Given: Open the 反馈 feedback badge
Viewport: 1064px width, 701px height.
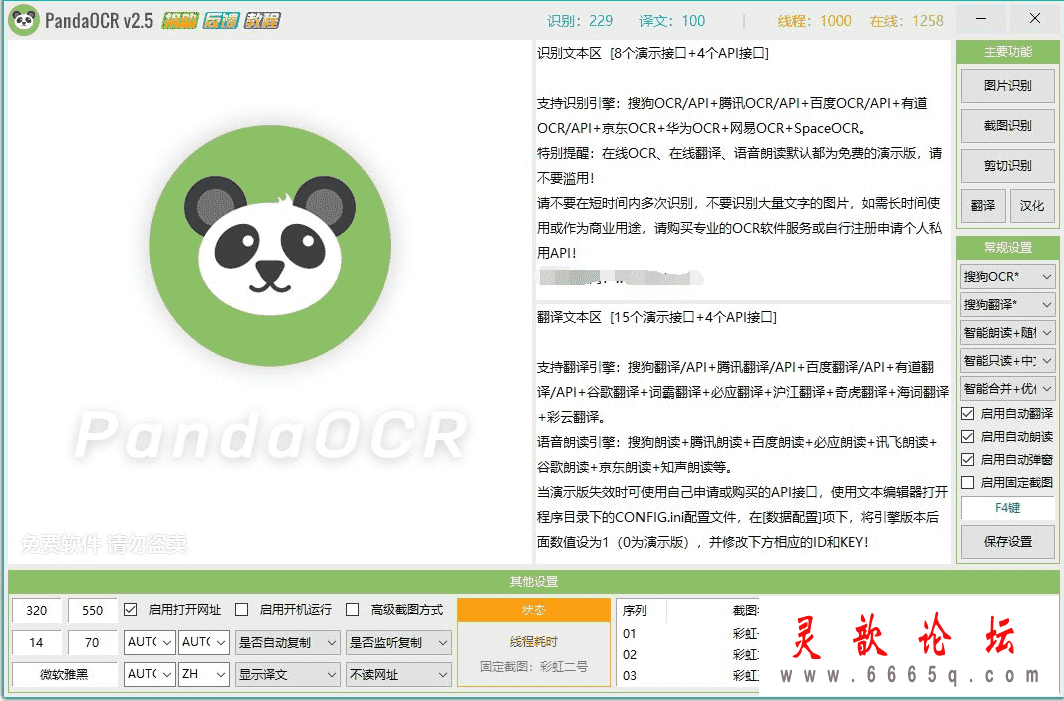Looking at the screenshot, I should 221,20.
